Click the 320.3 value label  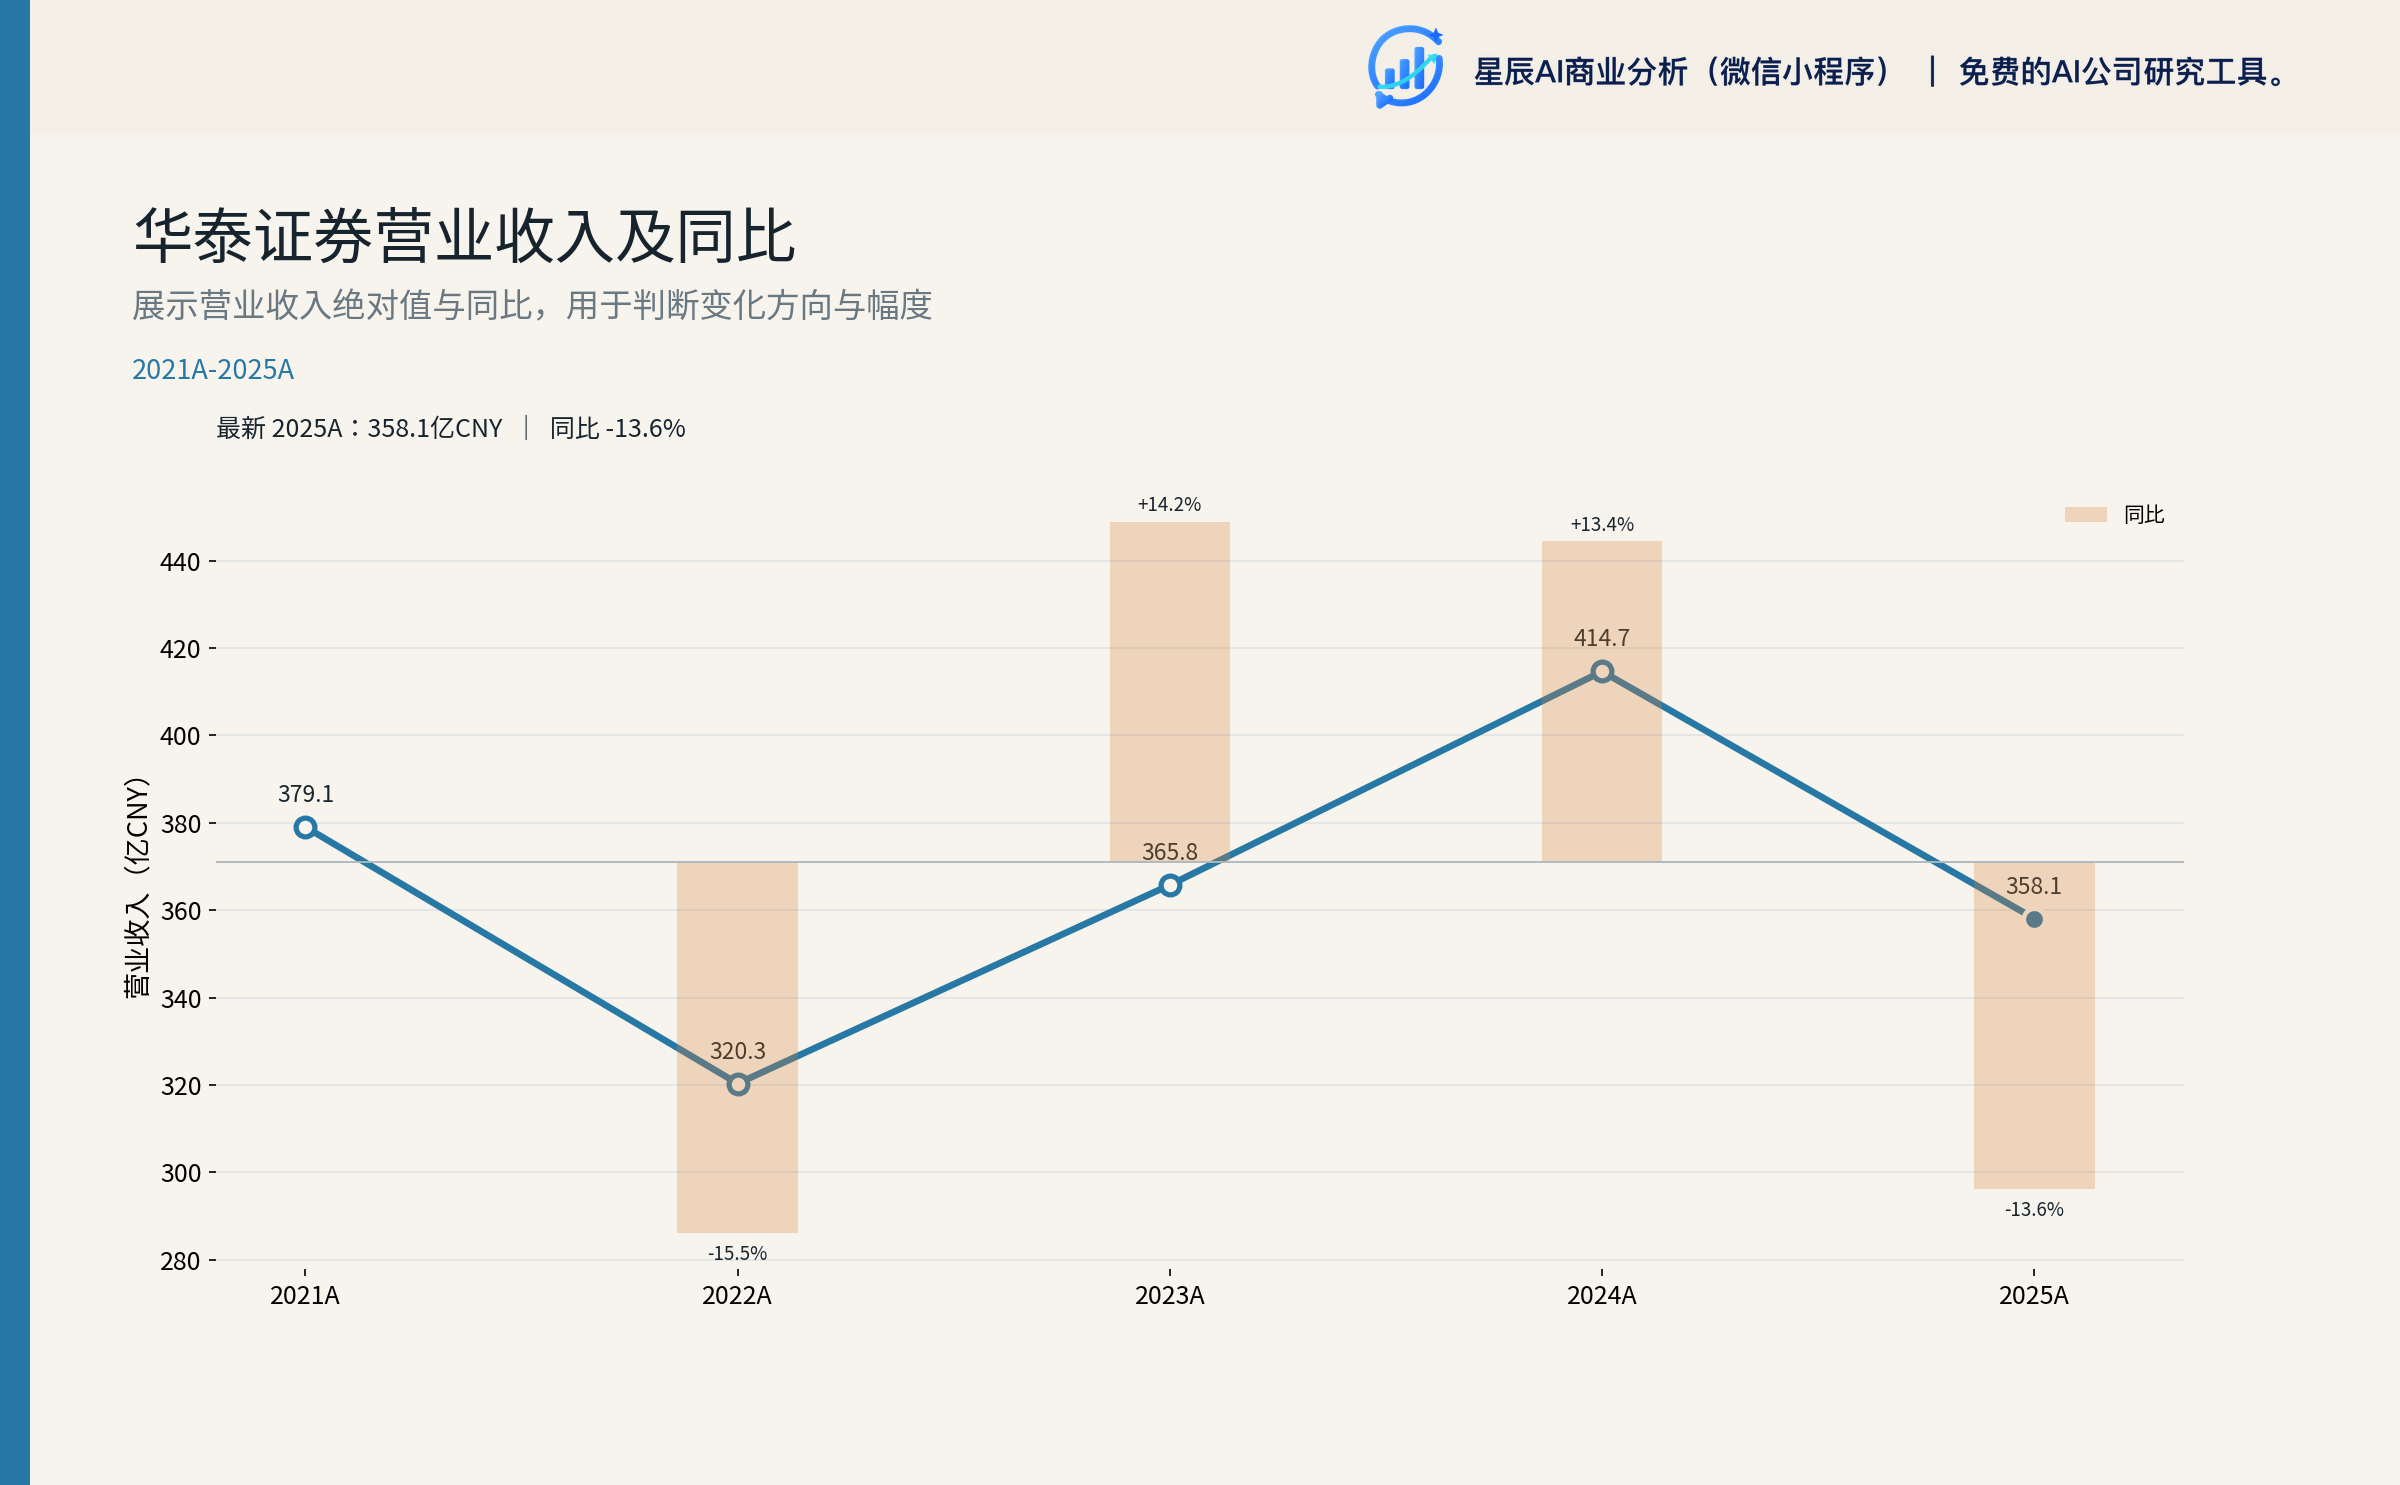(738, 1050)
